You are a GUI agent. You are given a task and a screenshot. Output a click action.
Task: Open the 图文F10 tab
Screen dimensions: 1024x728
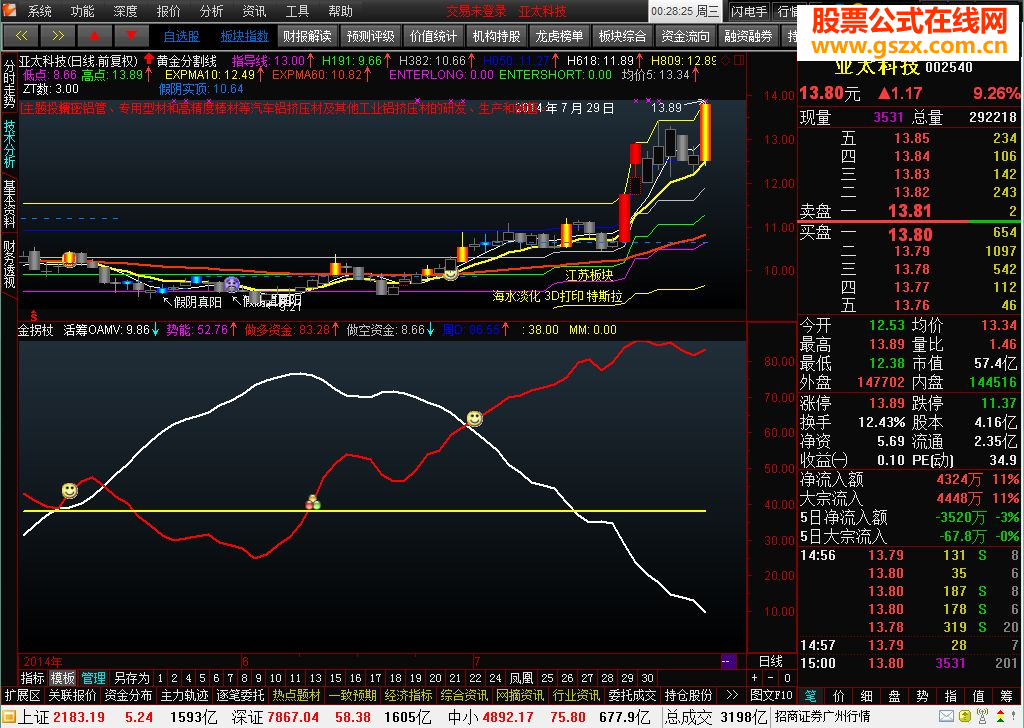pos(771,695)
